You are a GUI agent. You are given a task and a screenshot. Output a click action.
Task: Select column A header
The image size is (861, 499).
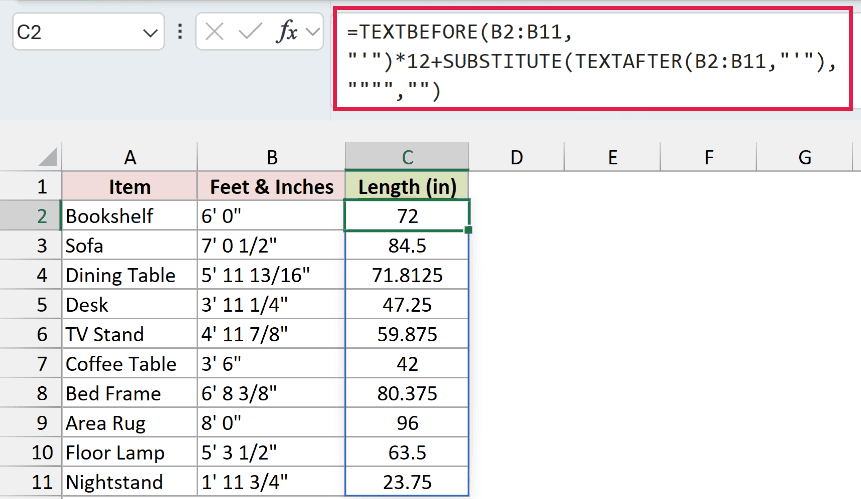[x=130, y=157]
